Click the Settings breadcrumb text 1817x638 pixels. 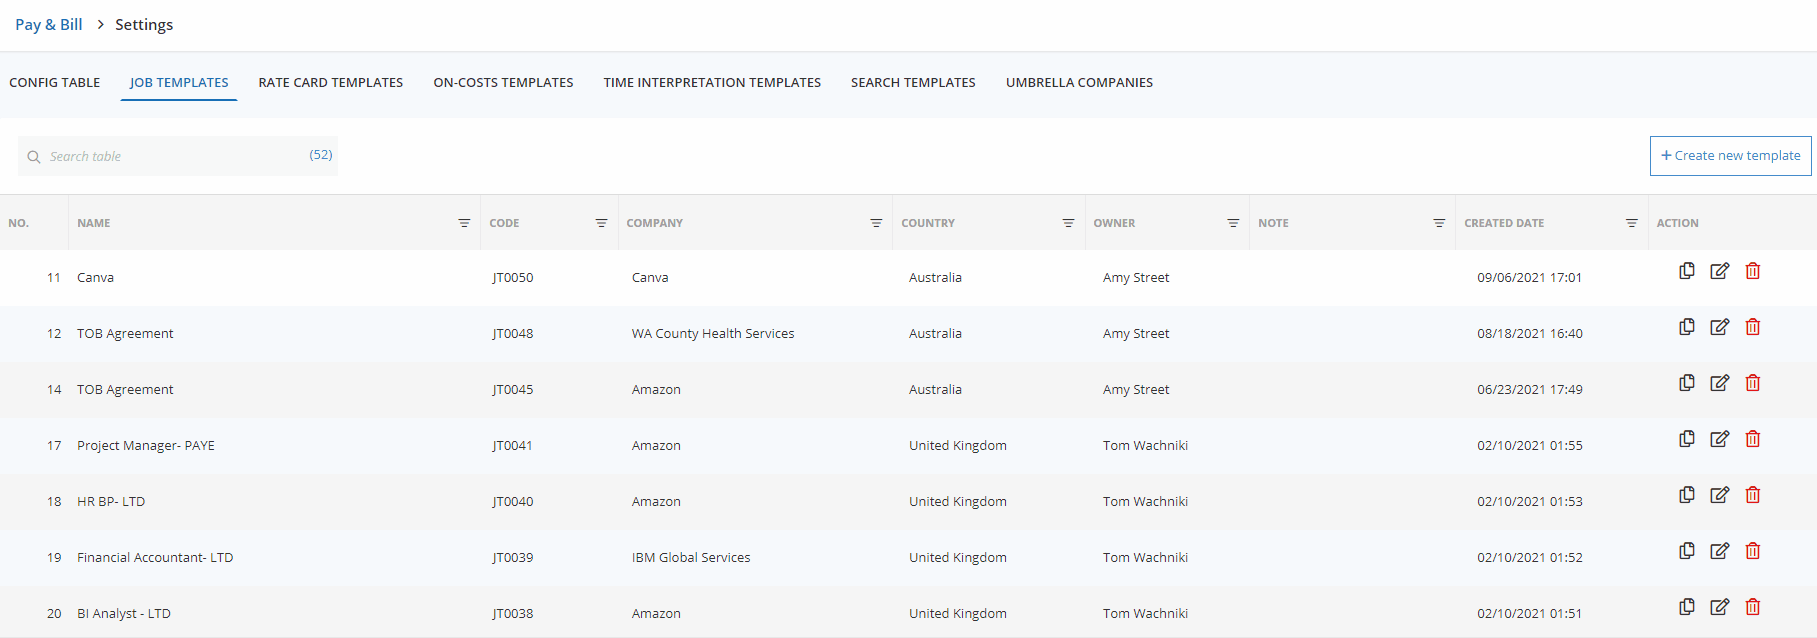144,25
